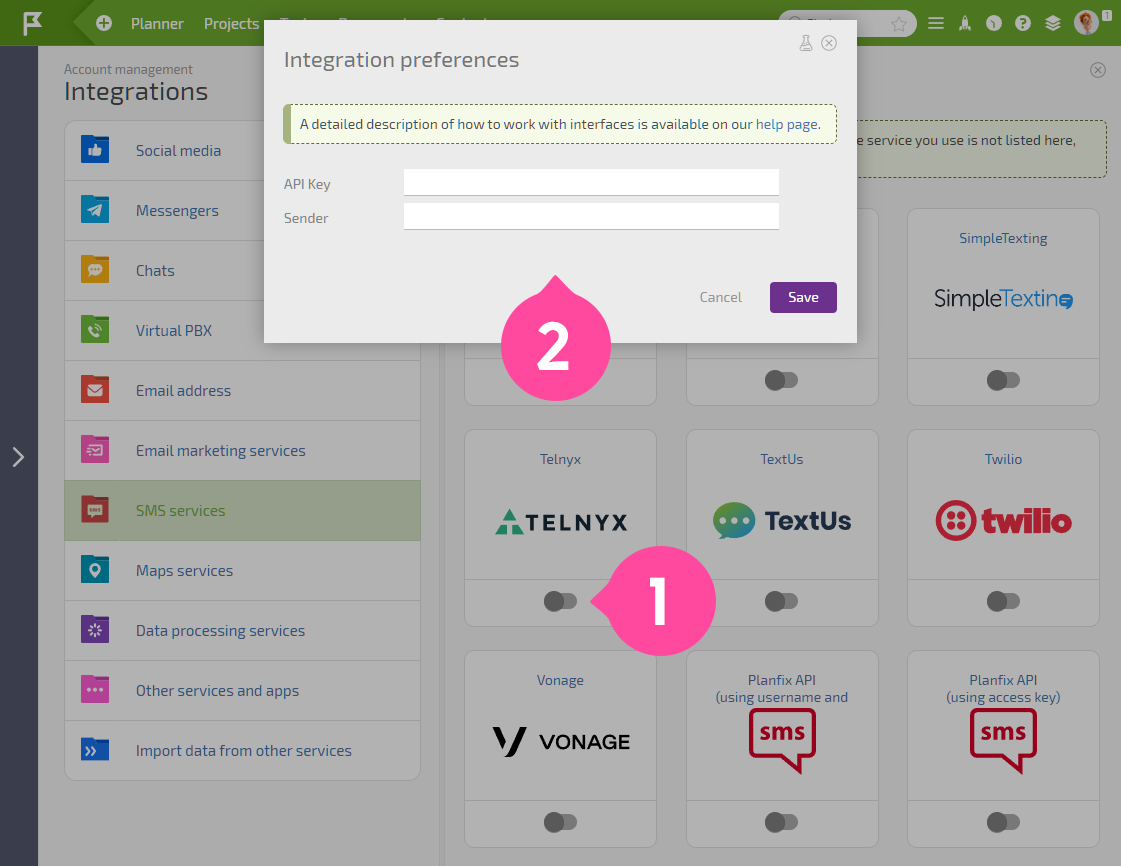Click the stacked layers icon
1121x866 pixels.
(1052, 24)
